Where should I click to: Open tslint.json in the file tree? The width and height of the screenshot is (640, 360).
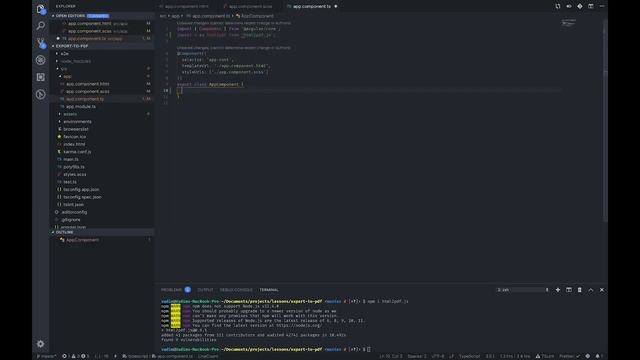pos(73,204)
